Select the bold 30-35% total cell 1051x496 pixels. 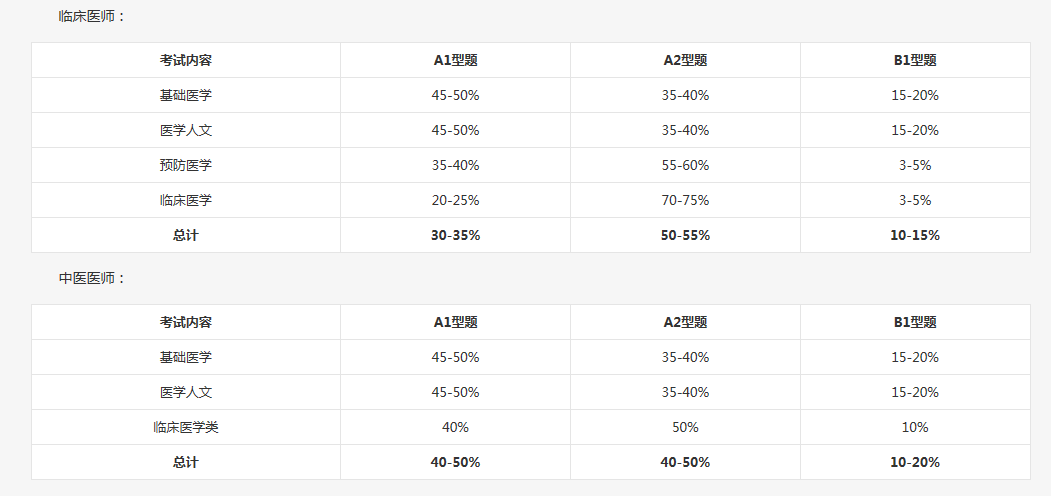click(x=455, y=235)
